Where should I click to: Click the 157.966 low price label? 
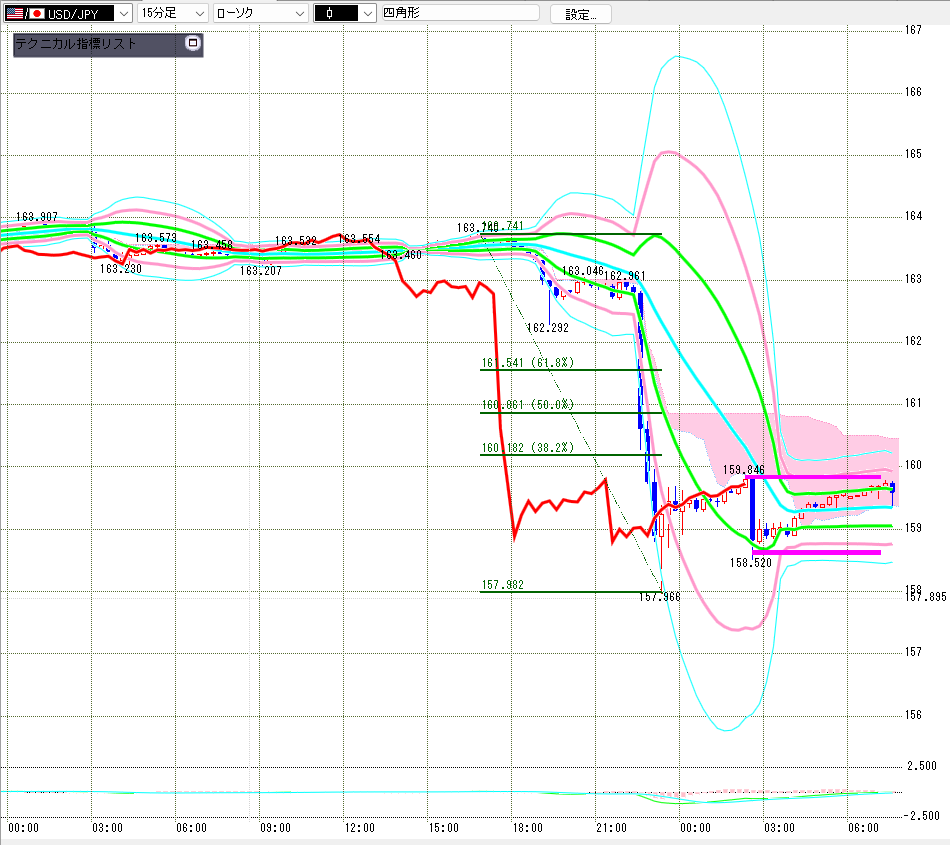click(x=660, y=597)
